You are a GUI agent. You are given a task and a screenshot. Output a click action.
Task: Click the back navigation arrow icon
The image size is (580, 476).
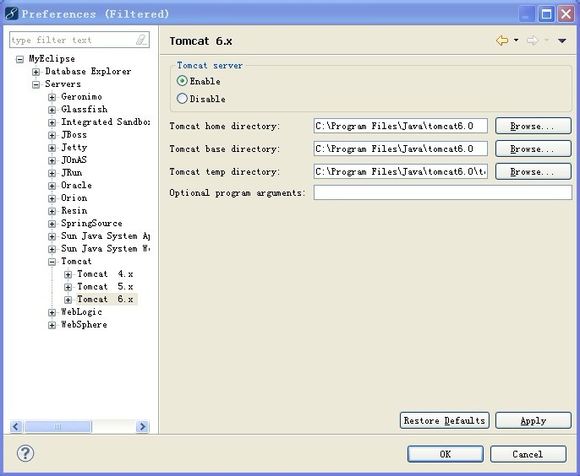tap(502, 40)
